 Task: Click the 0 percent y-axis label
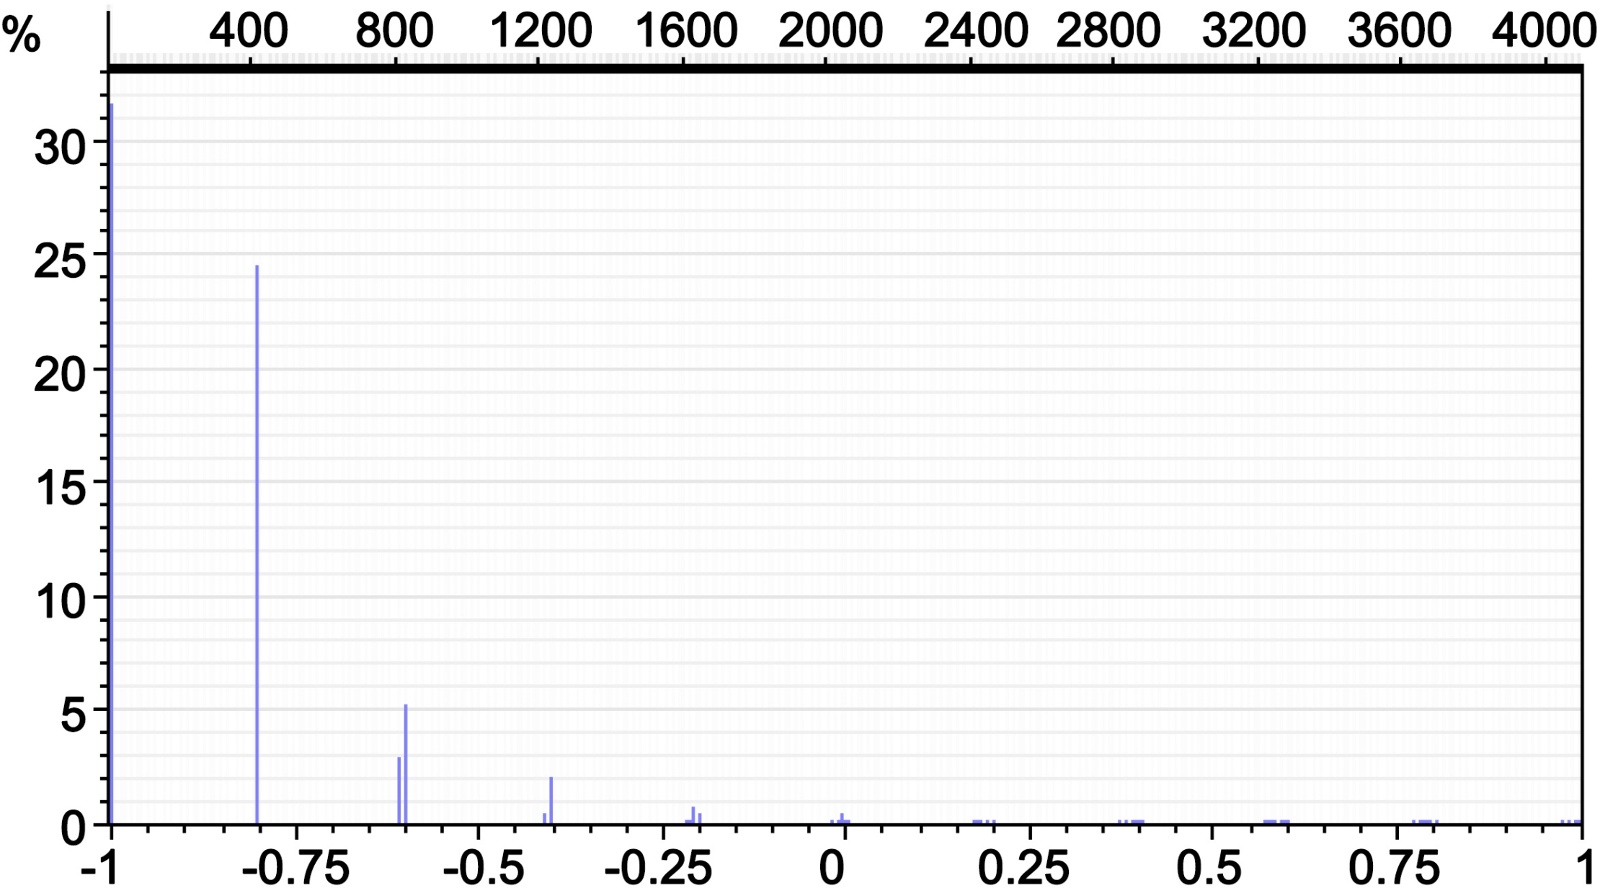tap(74, 829)
